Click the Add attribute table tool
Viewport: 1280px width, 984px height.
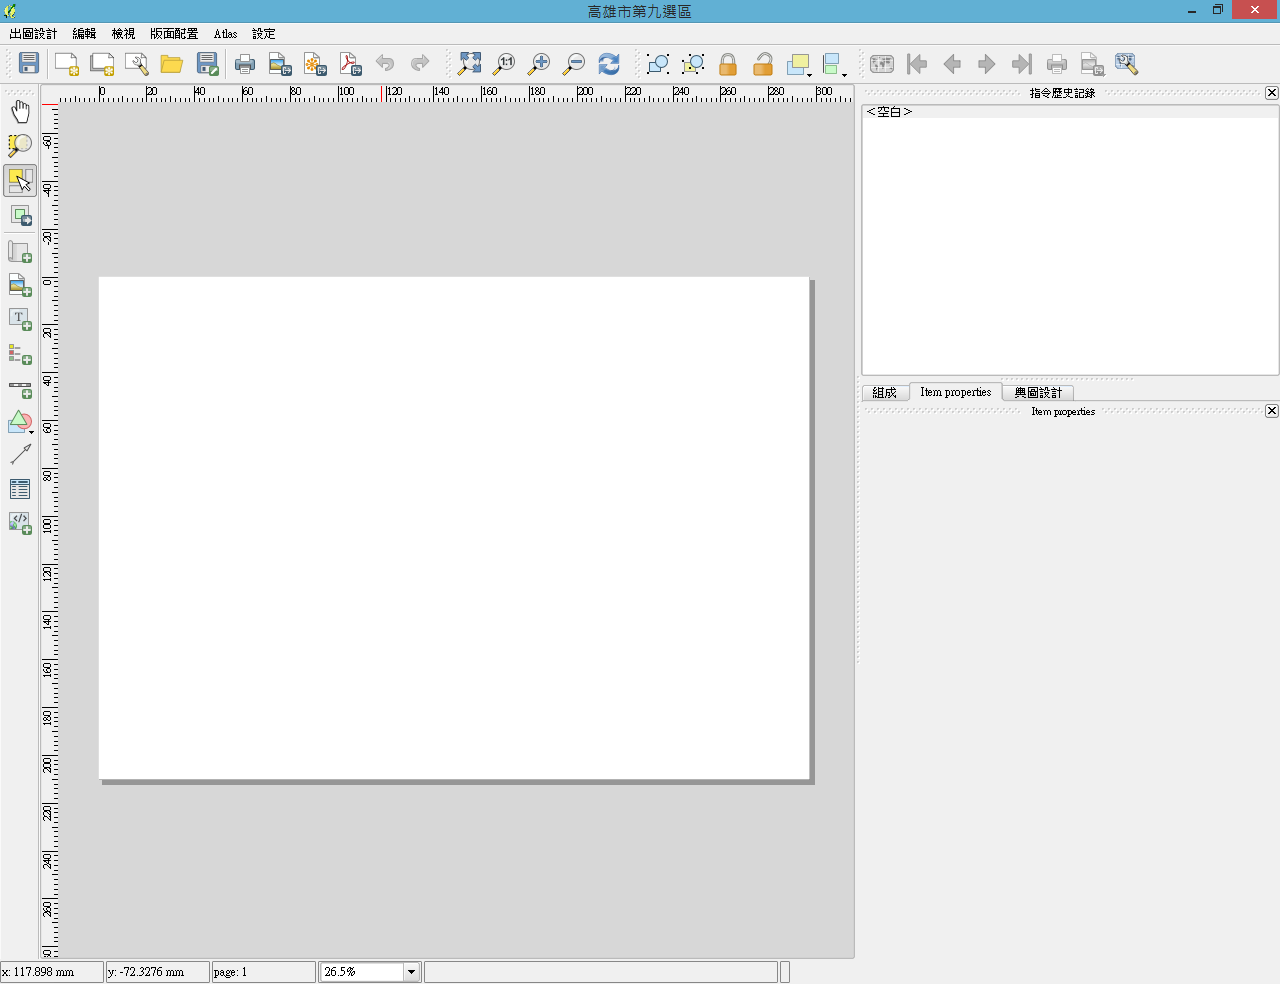[x=20, y=489]
